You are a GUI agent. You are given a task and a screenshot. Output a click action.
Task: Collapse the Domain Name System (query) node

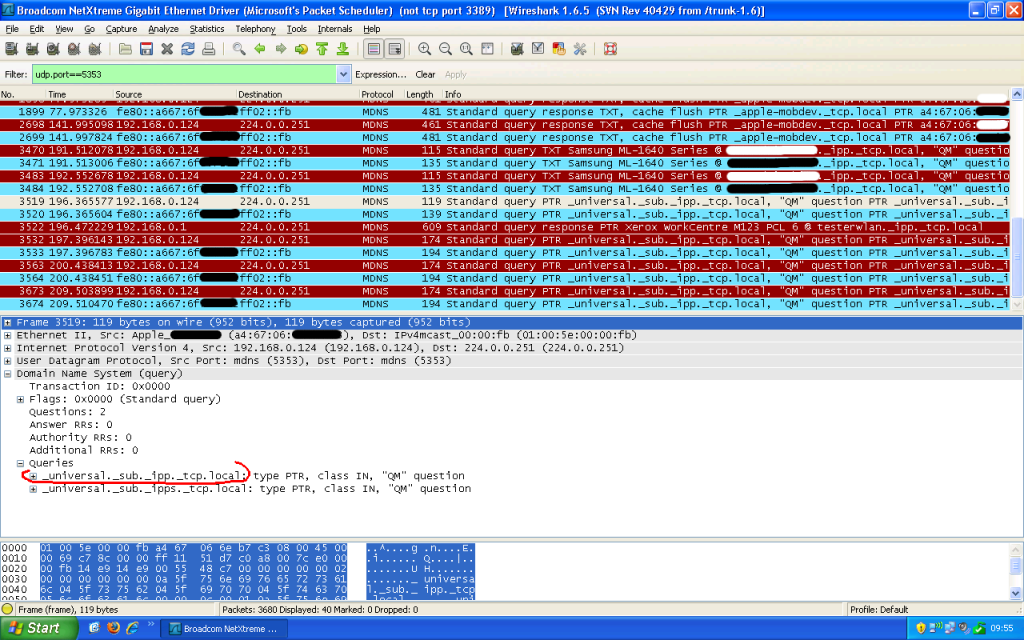click(x=7, y=374)
